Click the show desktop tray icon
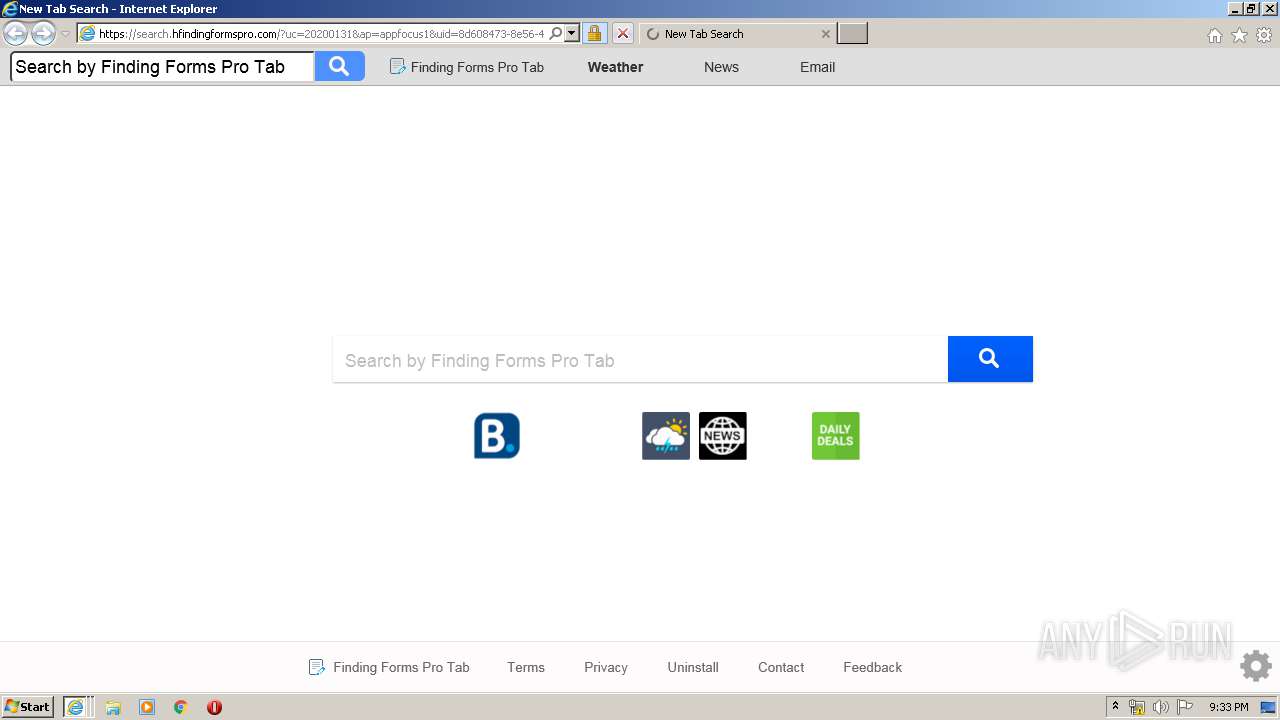The width and height of the screenshot is (1280, 720). 1268,707
